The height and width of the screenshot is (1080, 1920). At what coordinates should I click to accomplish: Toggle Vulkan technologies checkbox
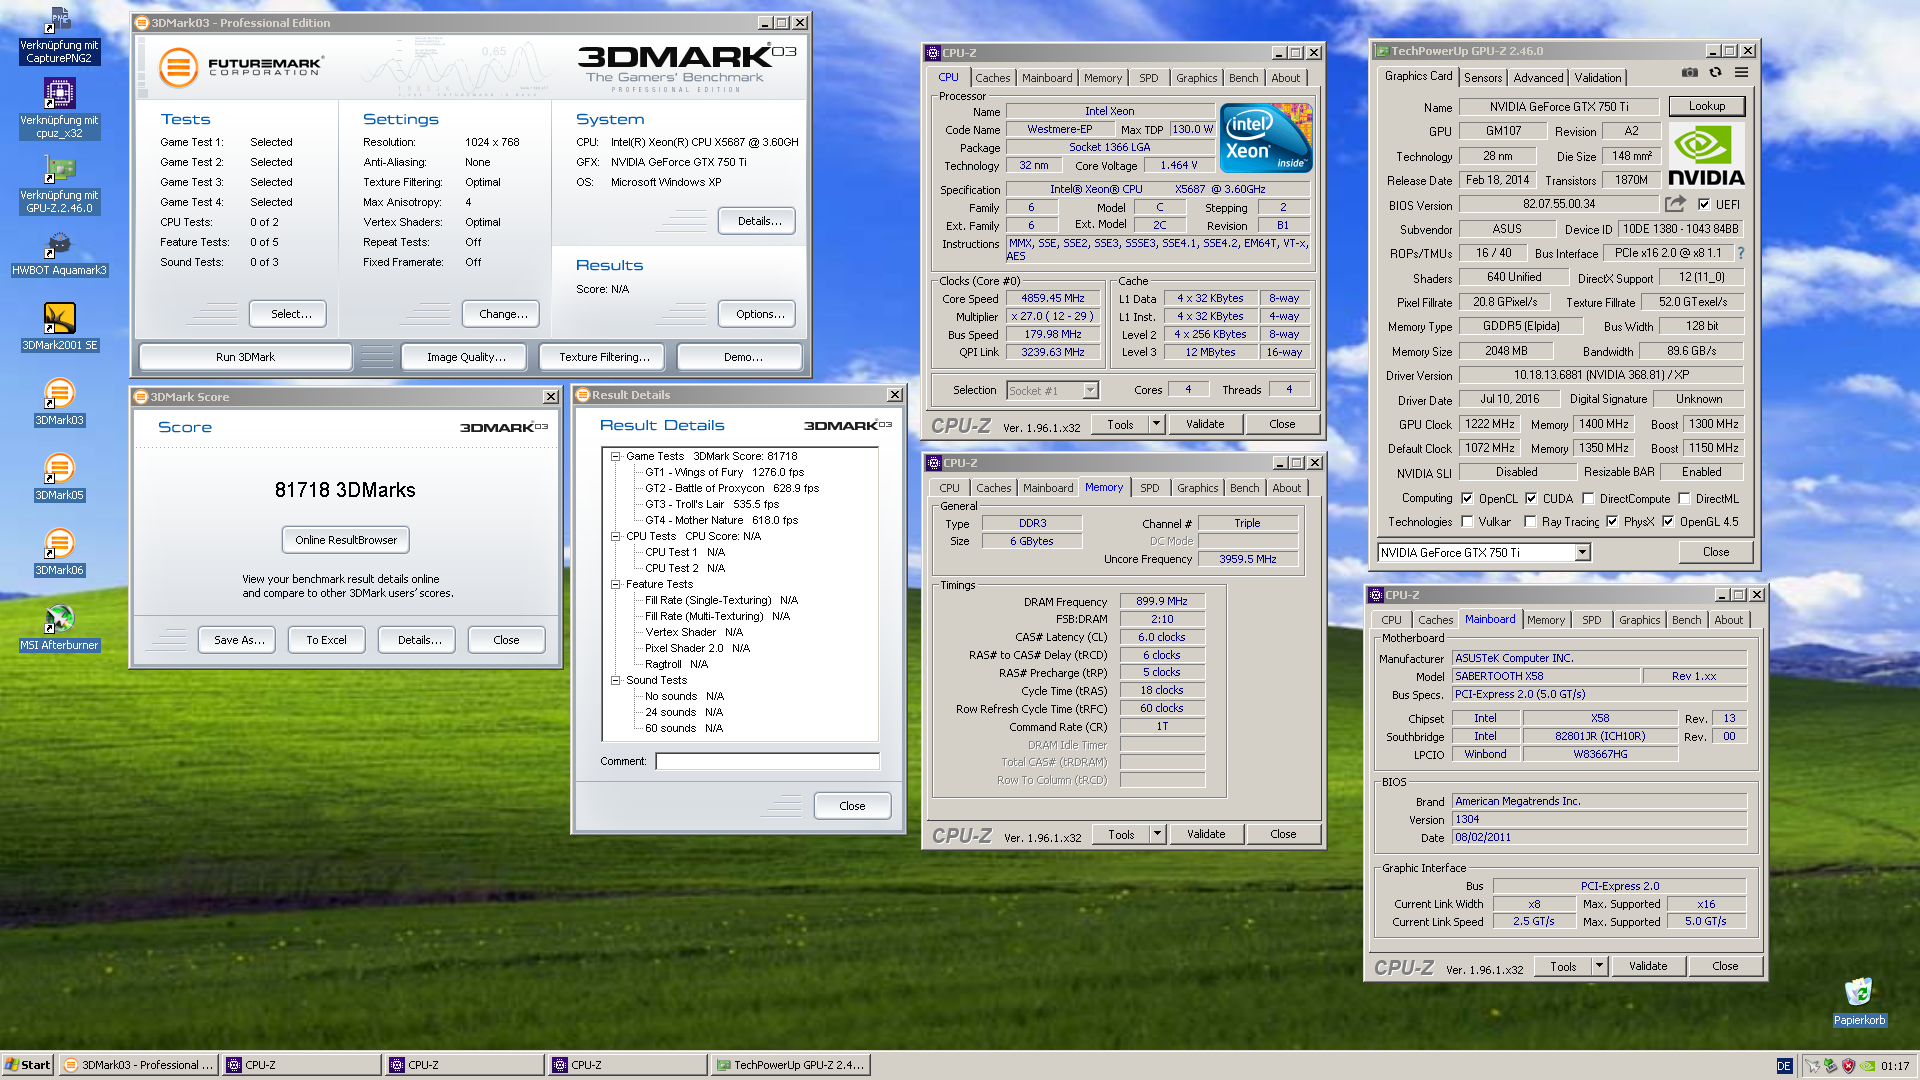[1467, 521]
